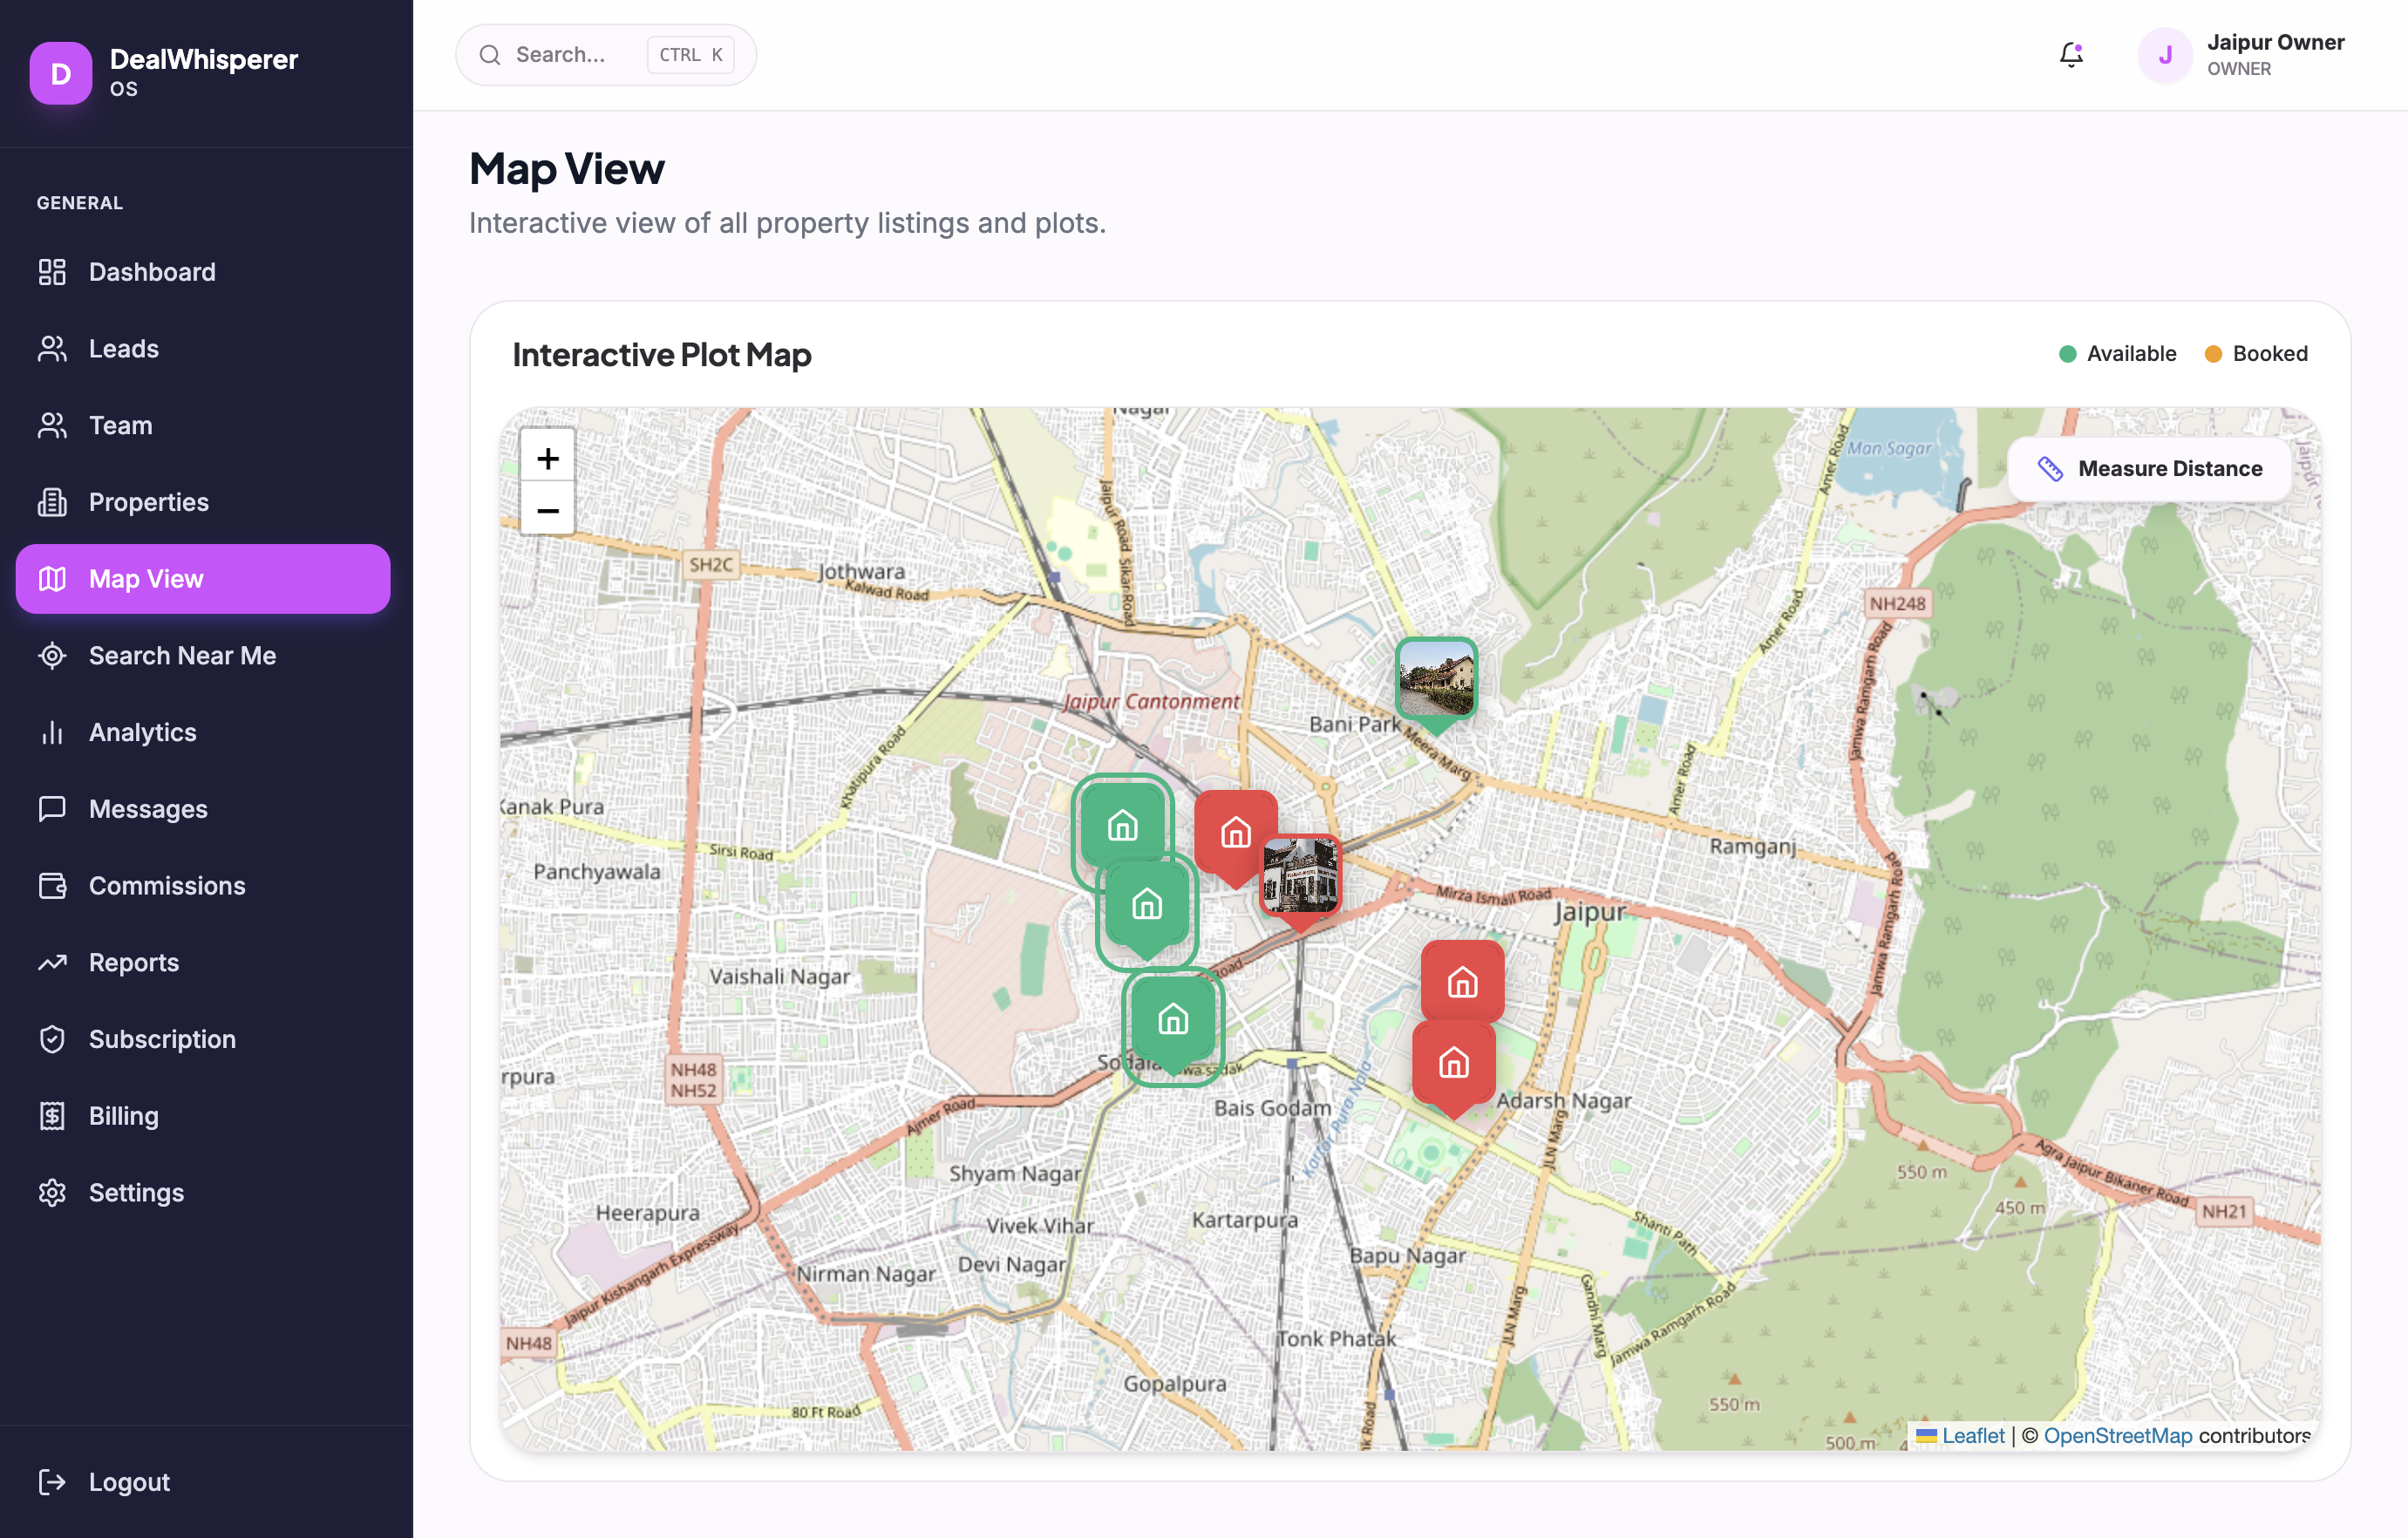Click the Billing receipt icon
Screen dimensions: 2408x1538
point(52,1116)
